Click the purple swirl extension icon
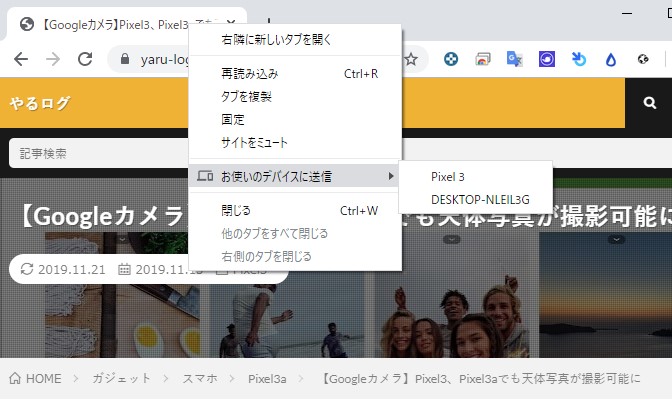 [547, 59]
